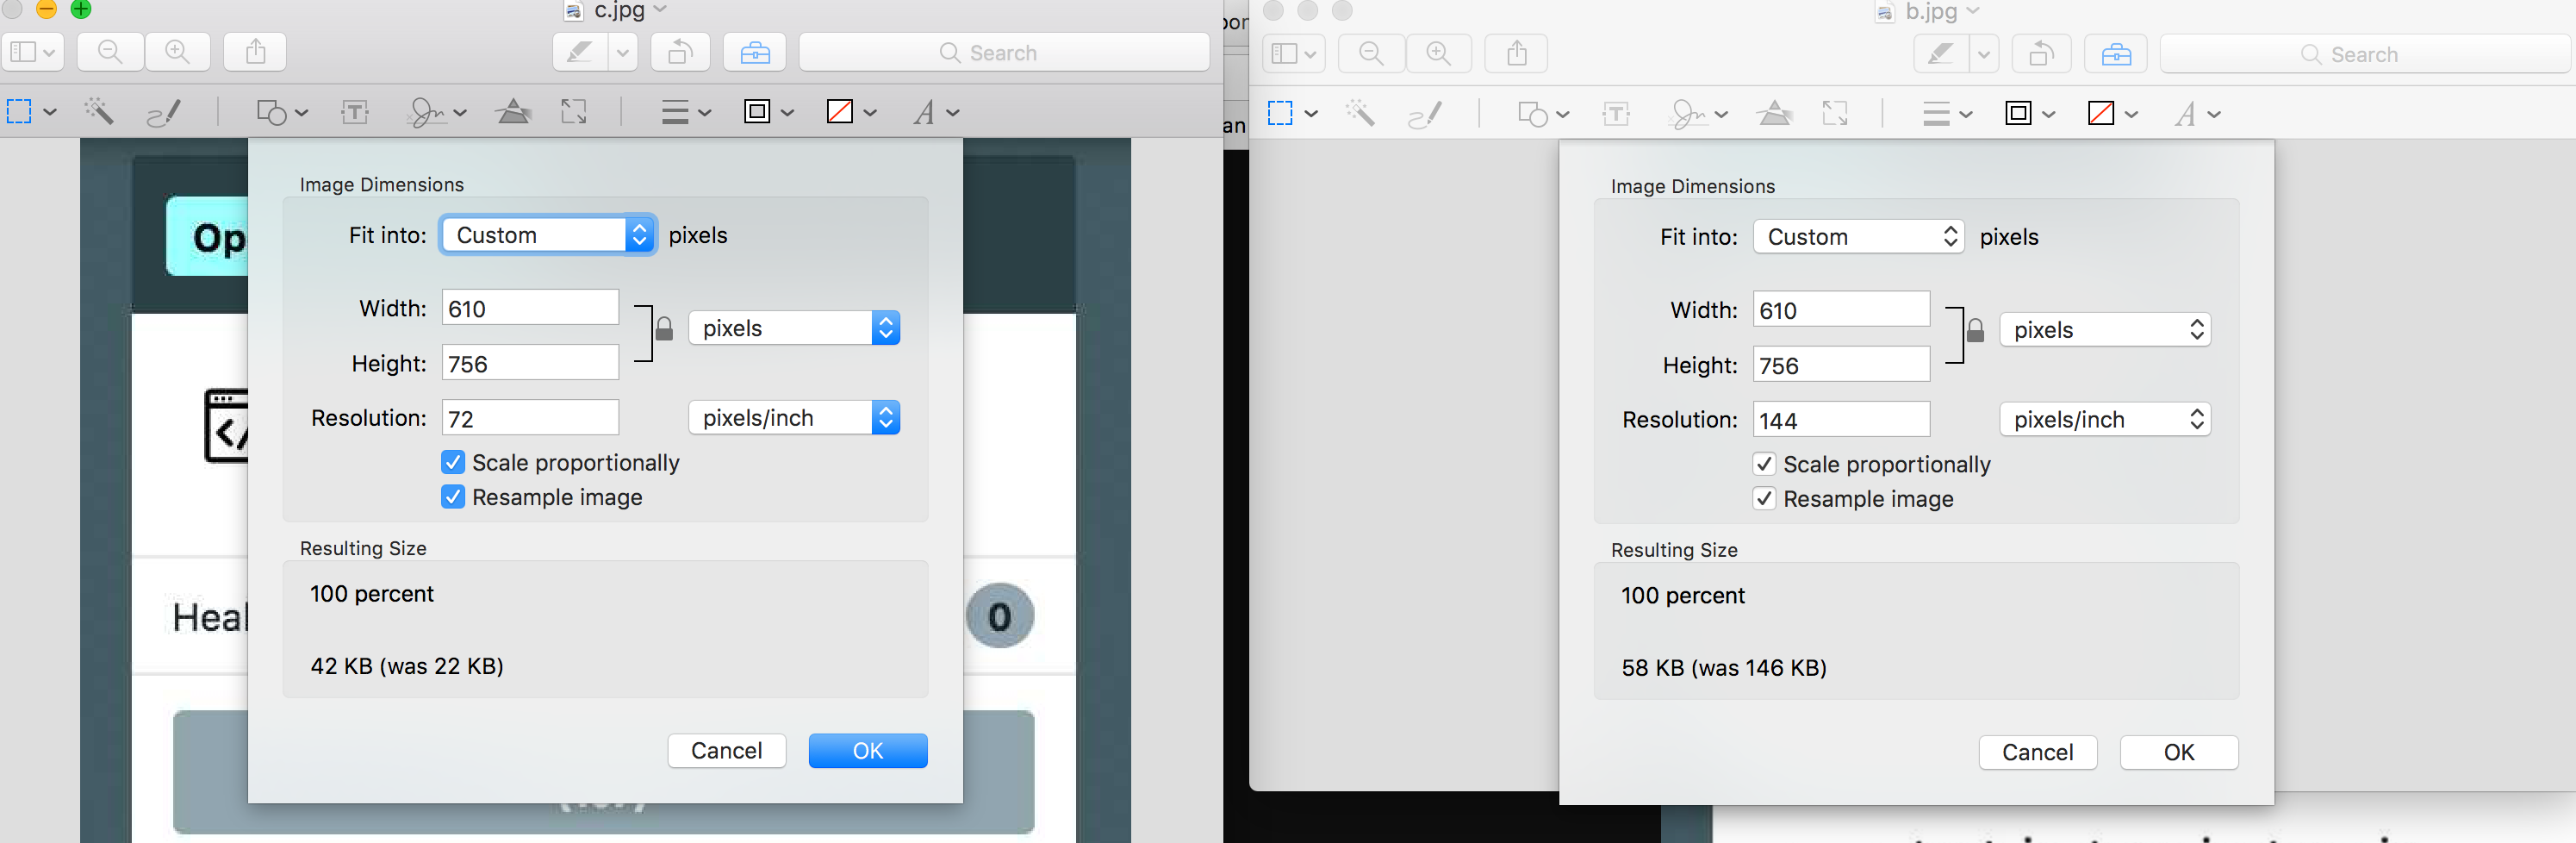The height and width of the screenshot is (843, 2576).
Task: Open fill color swatch in b.jpg window
Action: tap(2112, 113)
